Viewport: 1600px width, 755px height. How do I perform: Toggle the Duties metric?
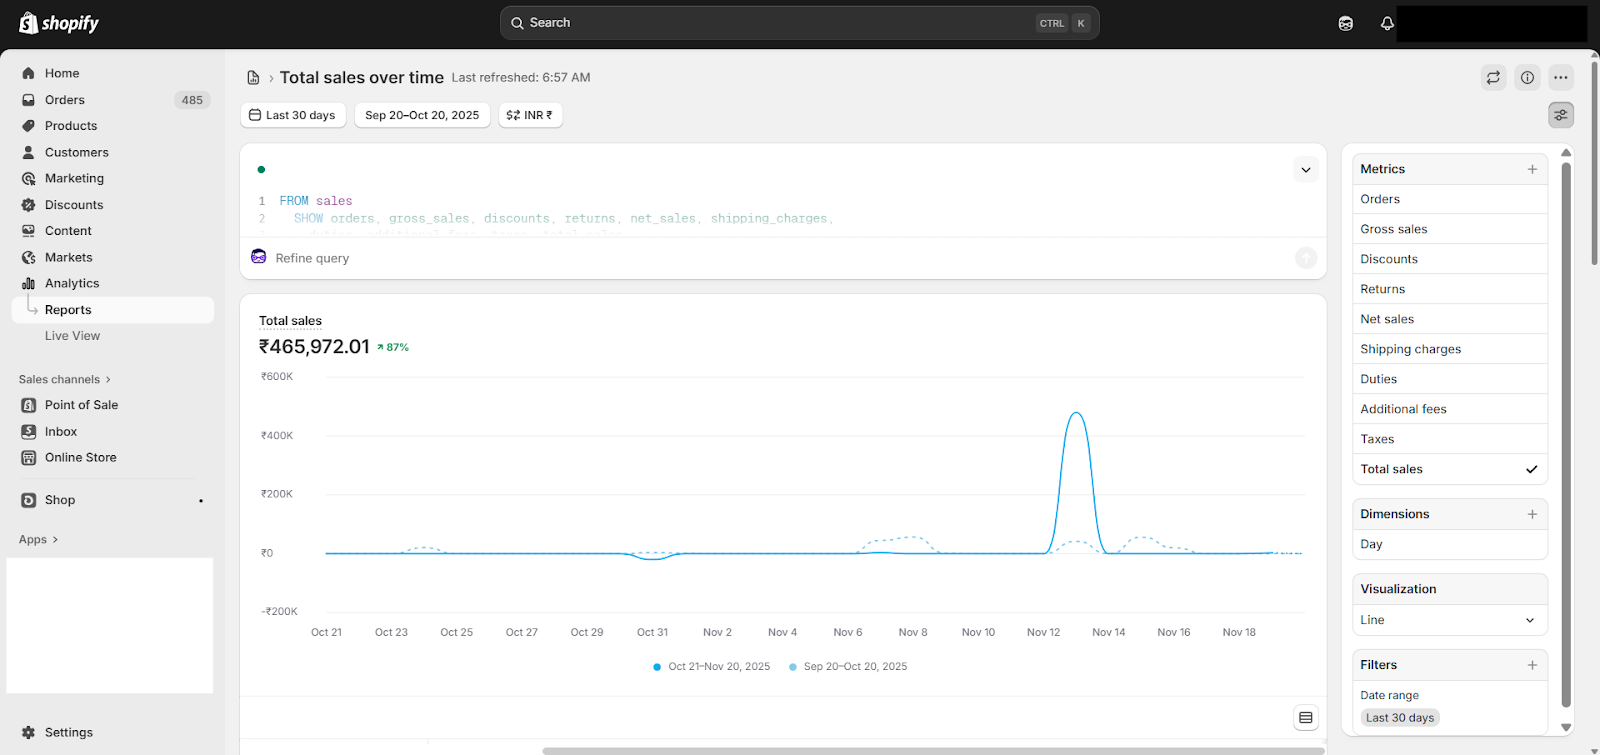tap(1450, 379)
